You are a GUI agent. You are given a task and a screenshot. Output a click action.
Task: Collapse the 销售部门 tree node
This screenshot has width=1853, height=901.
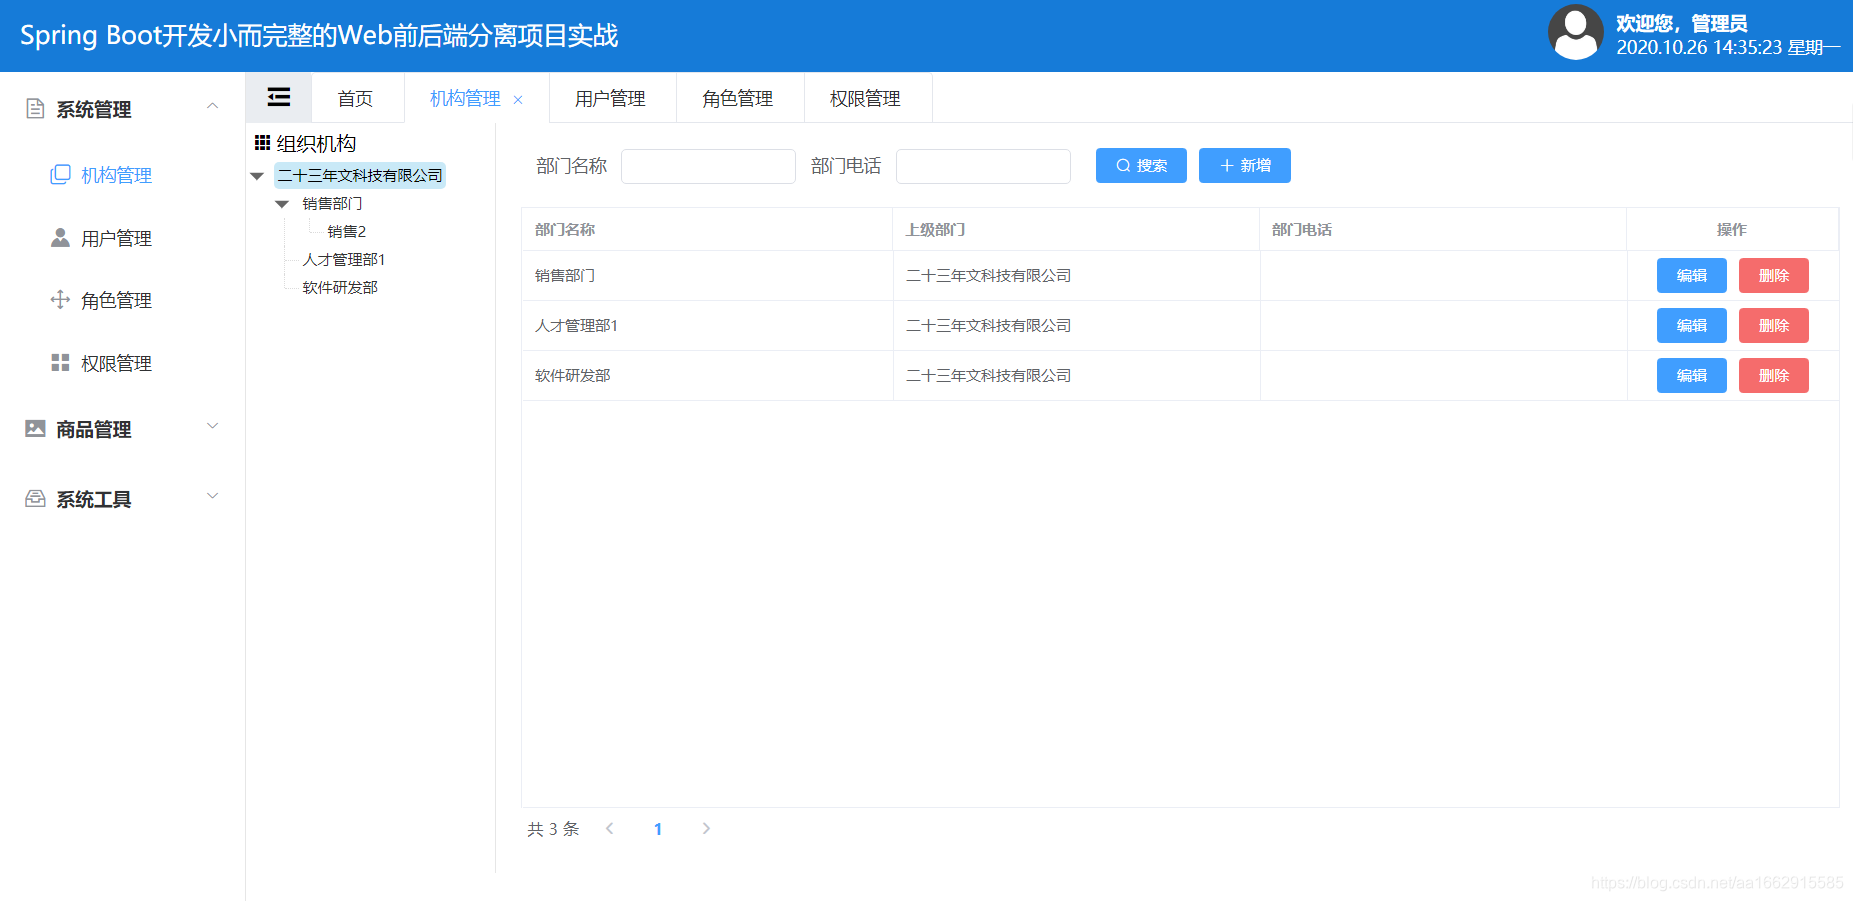282,204
